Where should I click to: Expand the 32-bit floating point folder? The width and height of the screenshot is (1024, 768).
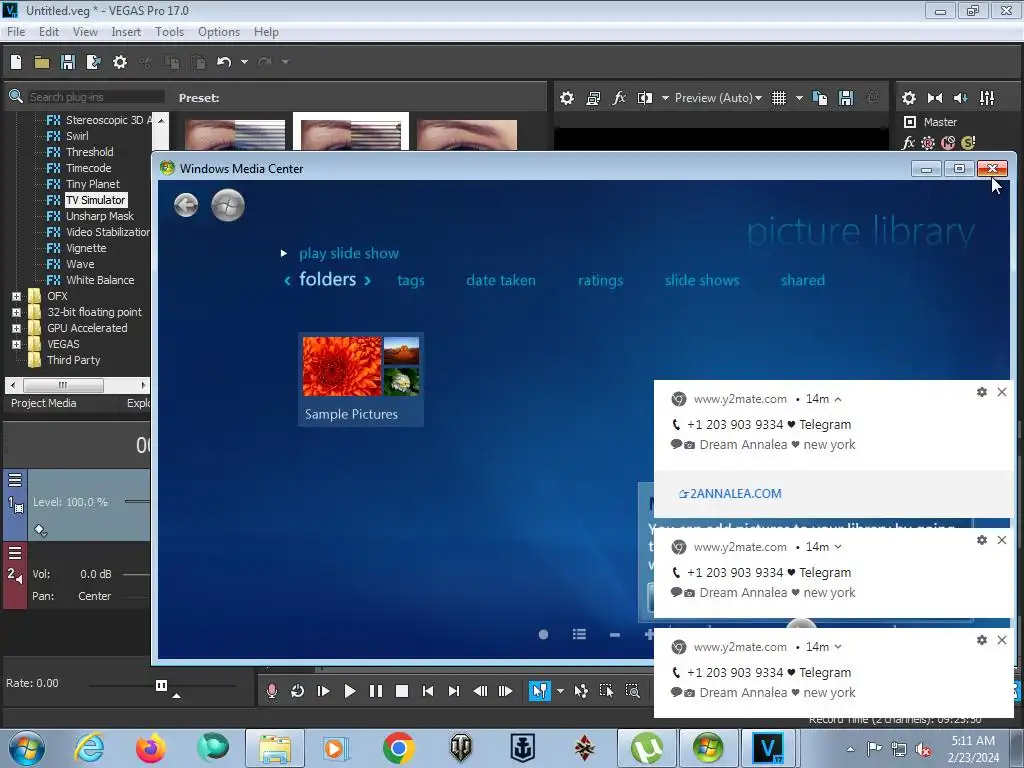click(x=16, y=312)
